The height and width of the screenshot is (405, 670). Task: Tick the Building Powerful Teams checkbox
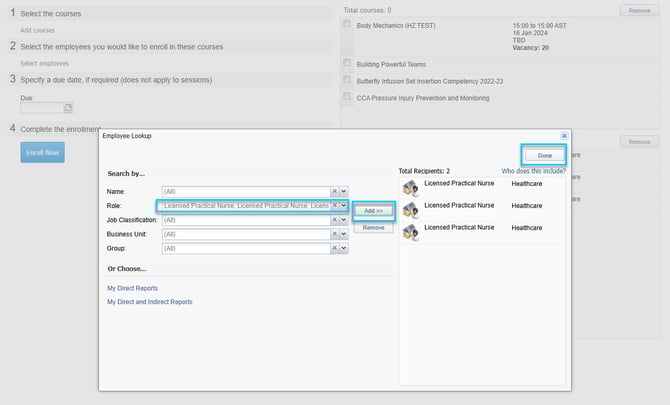pyautogui.click(x=347, y=64)
